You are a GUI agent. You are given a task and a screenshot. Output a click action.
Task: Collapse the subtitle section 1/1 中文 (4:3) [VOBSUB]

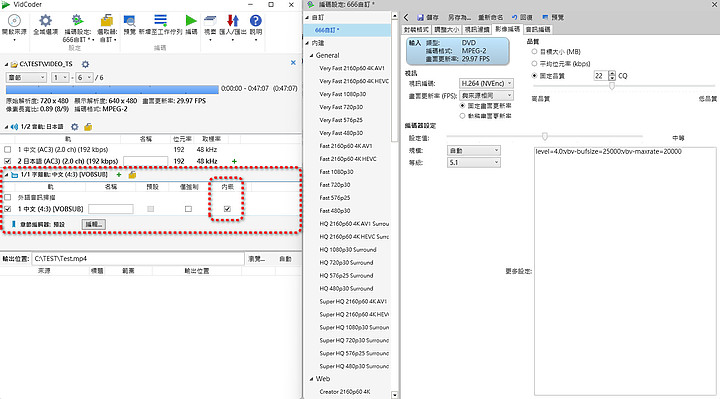[x=6, y=175]
